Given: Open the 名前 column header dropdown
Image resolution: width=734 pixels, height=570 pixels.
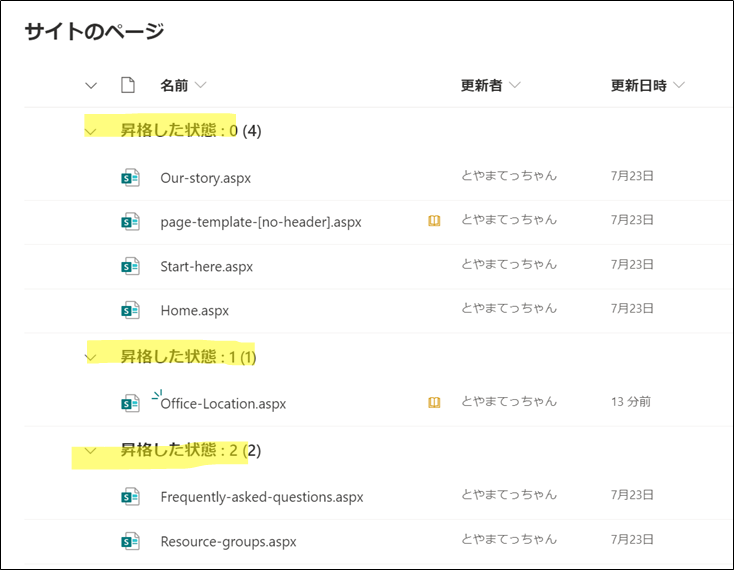Looking at the screenshot, I should click(183, 85).
